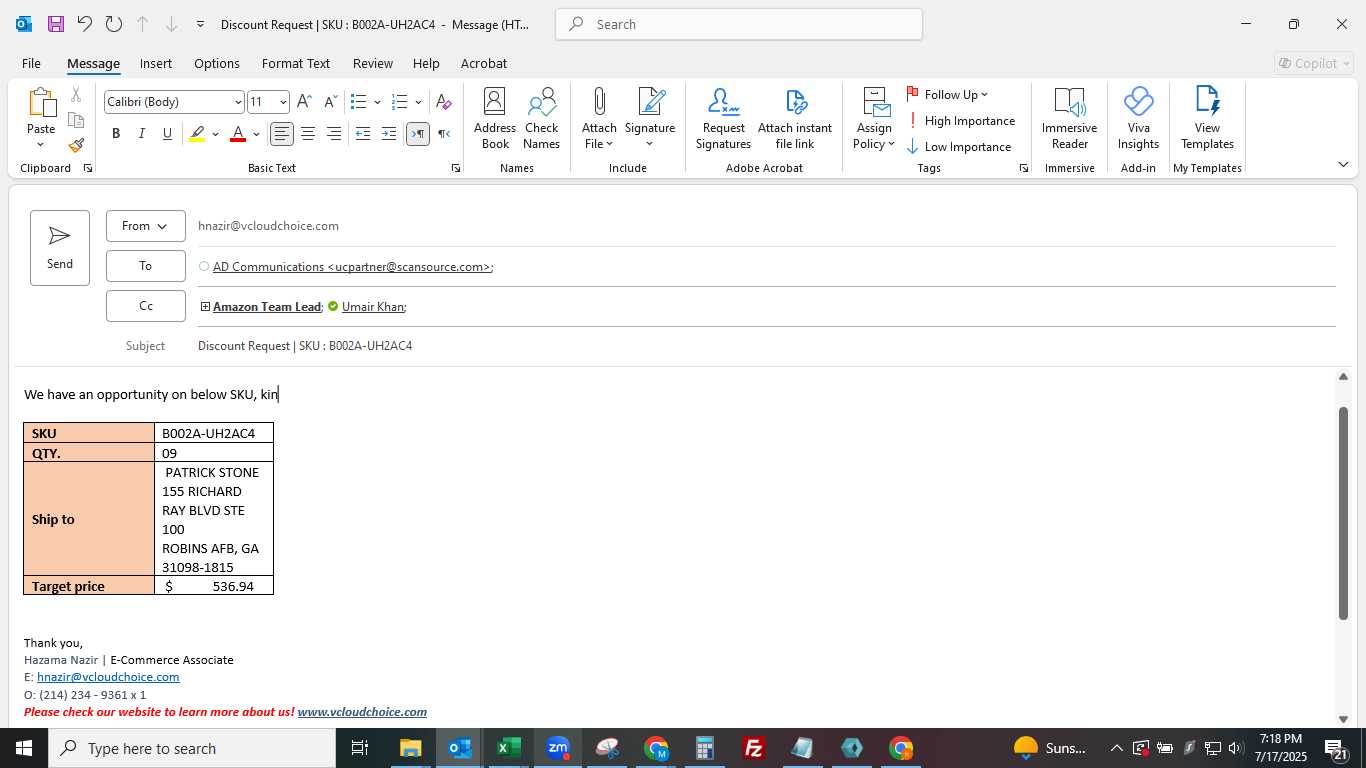Open font color palette dropdown arrow
This screenshot has width=1366, height=768.
click(x=257, y=134)
